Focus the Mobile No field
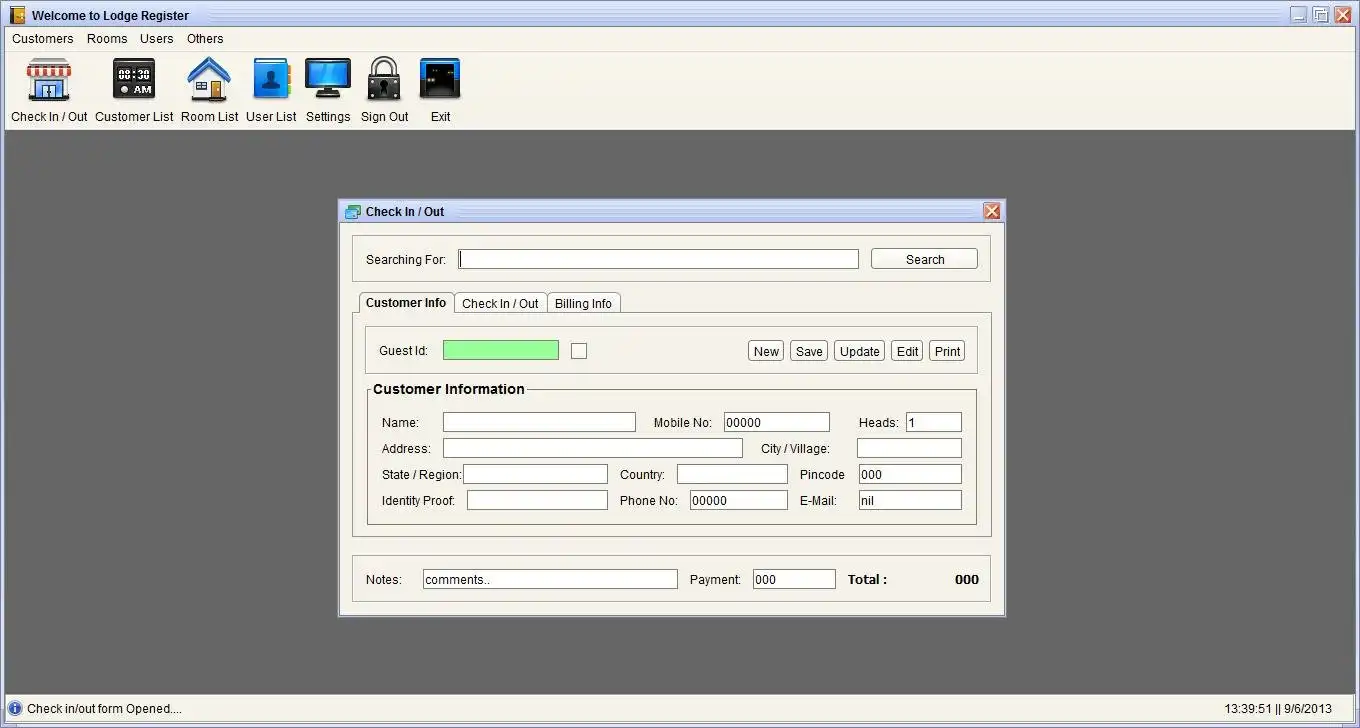Image resolution: width=1360 pixels, height=728 pixels. pyautogui.click(x=777, y=422)
